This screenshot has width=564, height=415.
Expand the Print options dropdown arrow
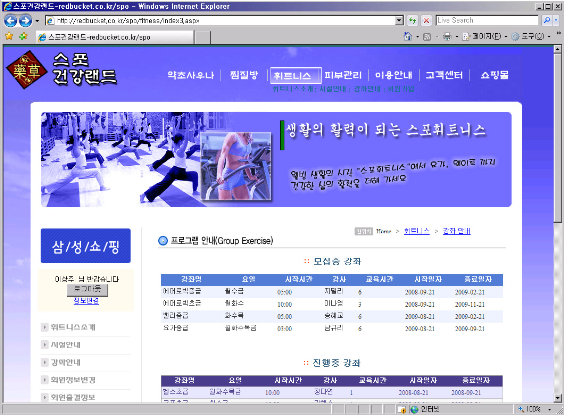[x=456, y=37]
